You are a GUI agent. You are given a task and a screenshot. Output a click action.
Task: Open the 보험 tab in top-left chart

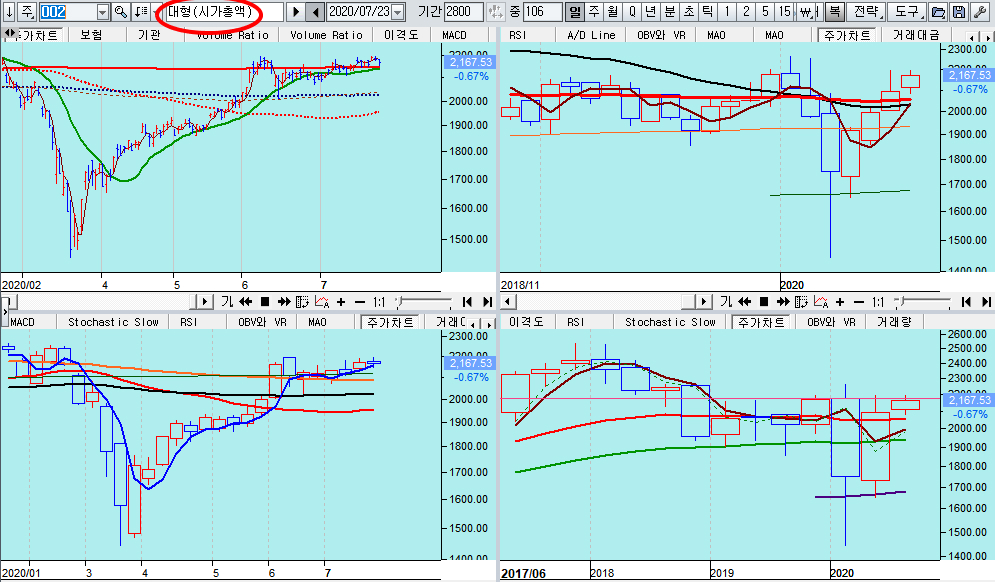click(91, 35)
